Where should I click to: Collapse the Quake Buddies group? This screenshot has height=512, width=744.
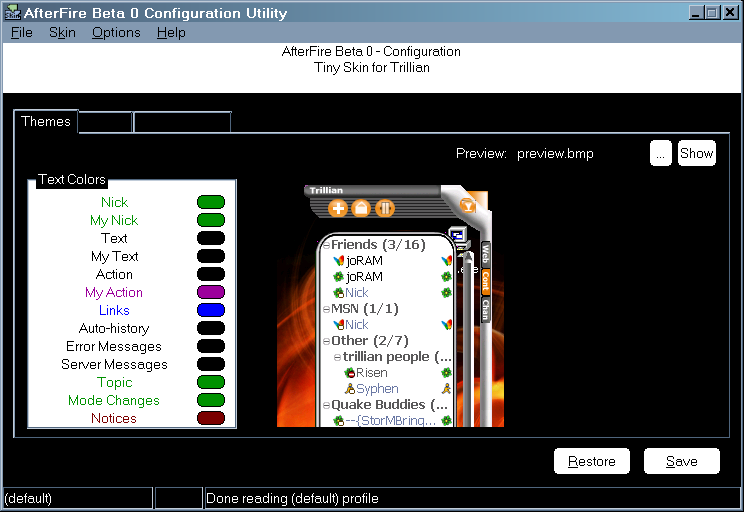(x=326, y=405)
